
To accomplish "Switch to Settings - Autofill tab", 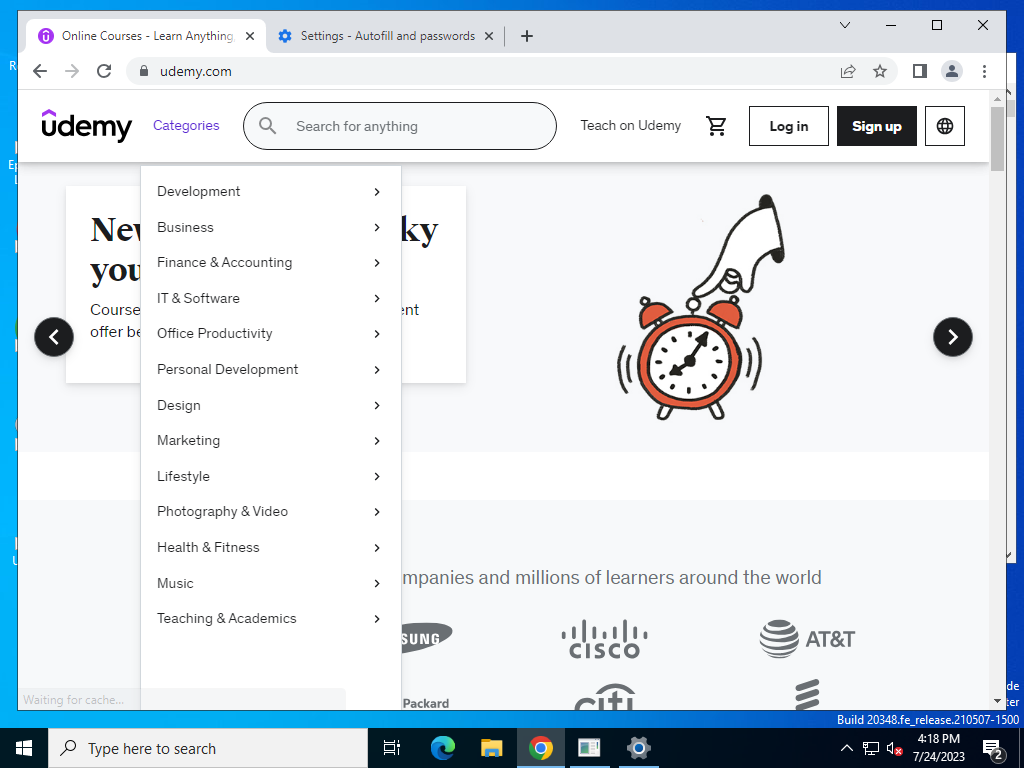I will pyautogui.click(x=385, y=36).
